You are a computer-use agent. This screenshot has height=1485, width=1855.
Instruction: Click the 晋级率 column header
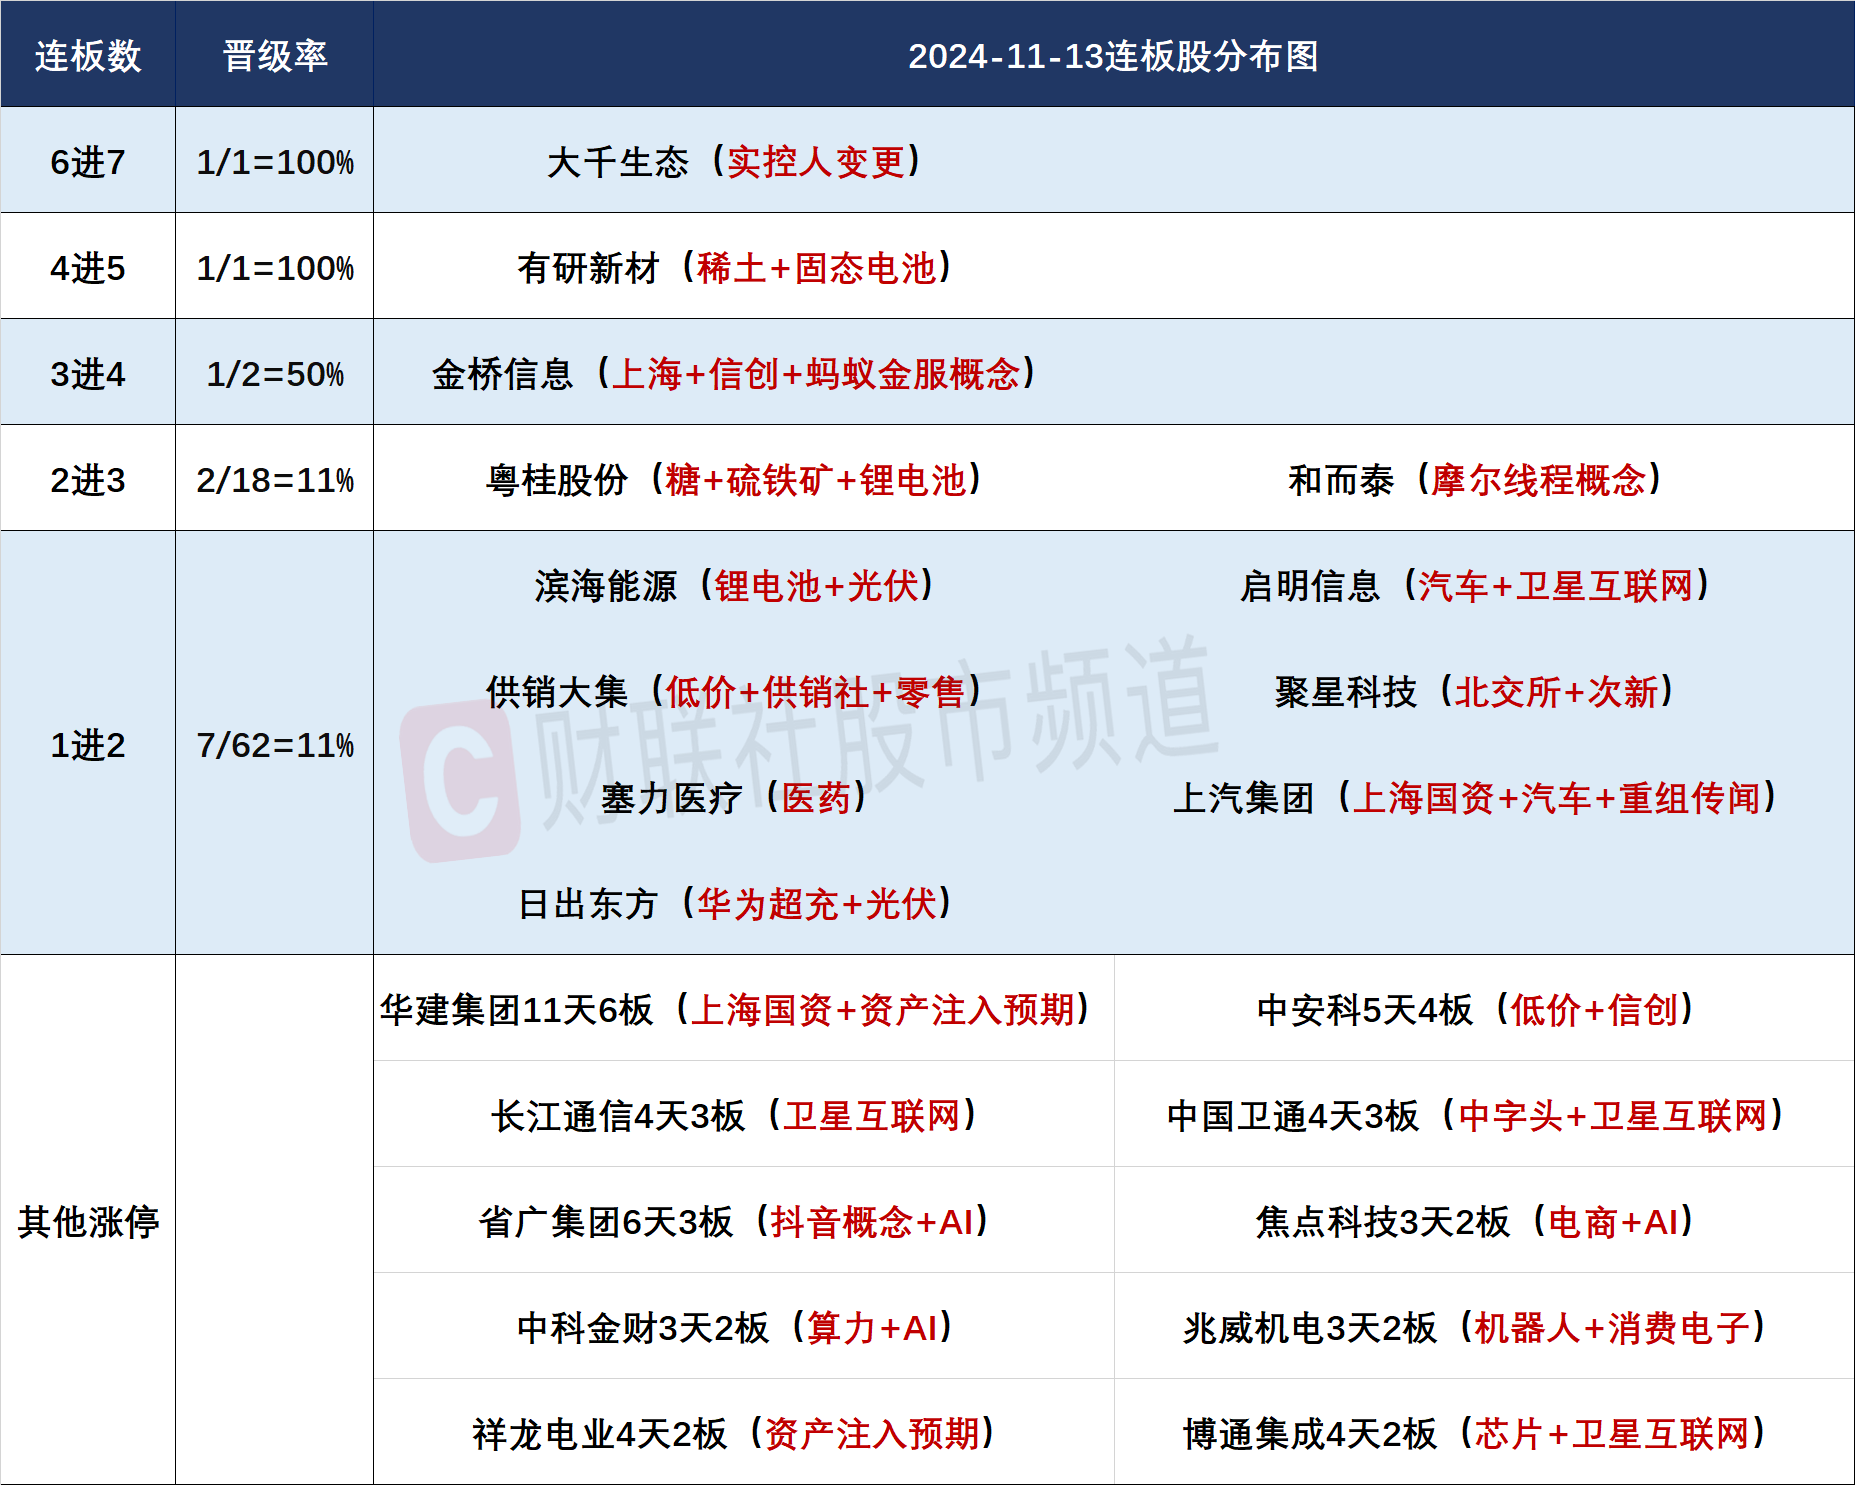click(x=275, y=56)
